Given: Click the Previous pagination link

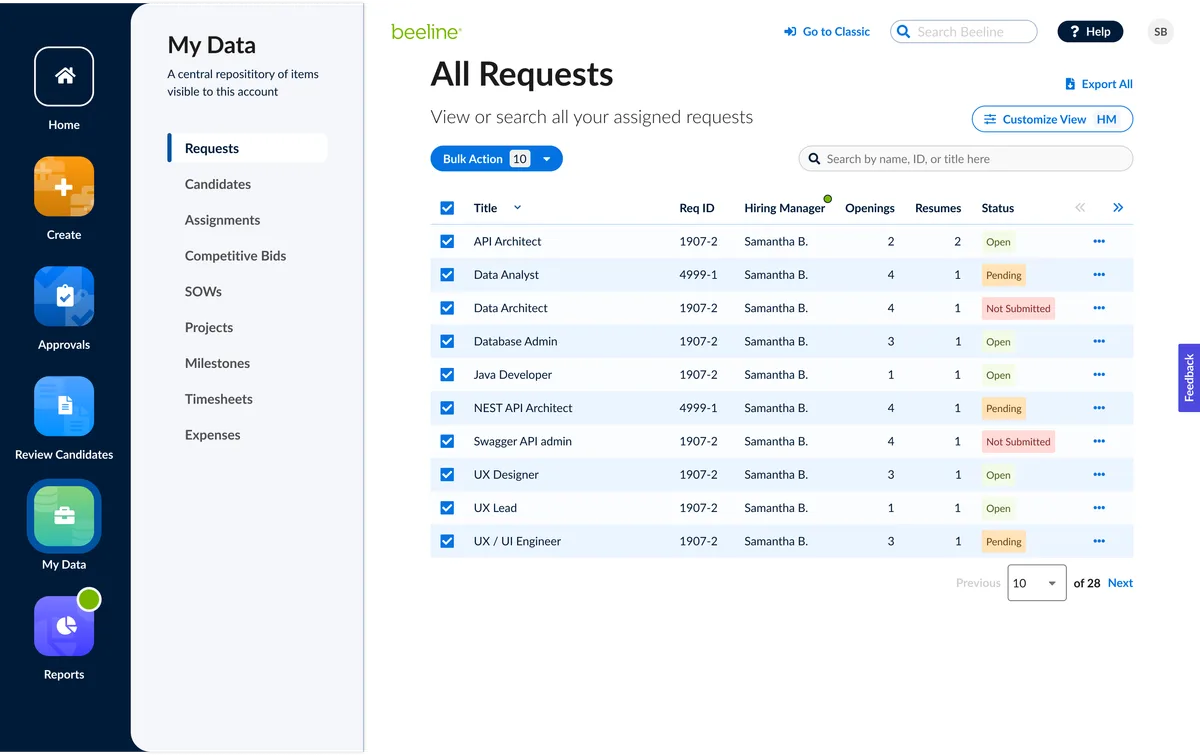Looking at the screenshot, I should tap(978, 583).
